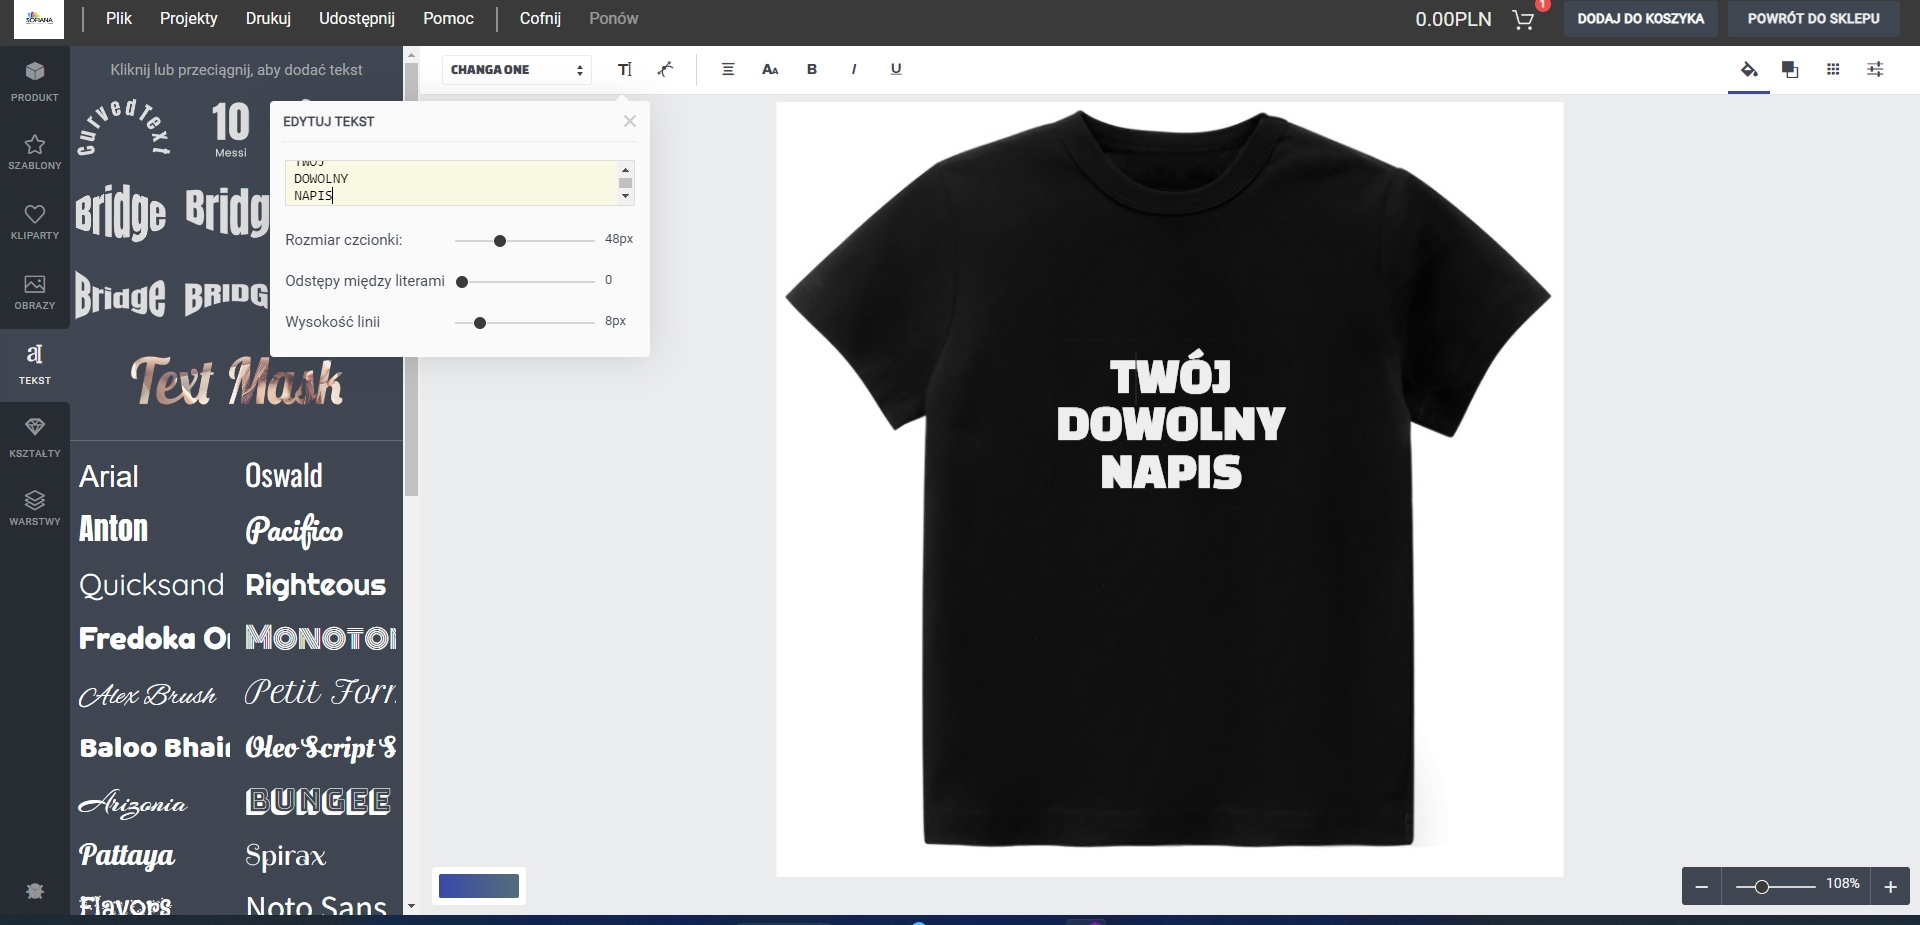Viewport: 1920px width, 925px height.
Task: Open the WARSTWY layers panel
Action: tap(34, 507)
